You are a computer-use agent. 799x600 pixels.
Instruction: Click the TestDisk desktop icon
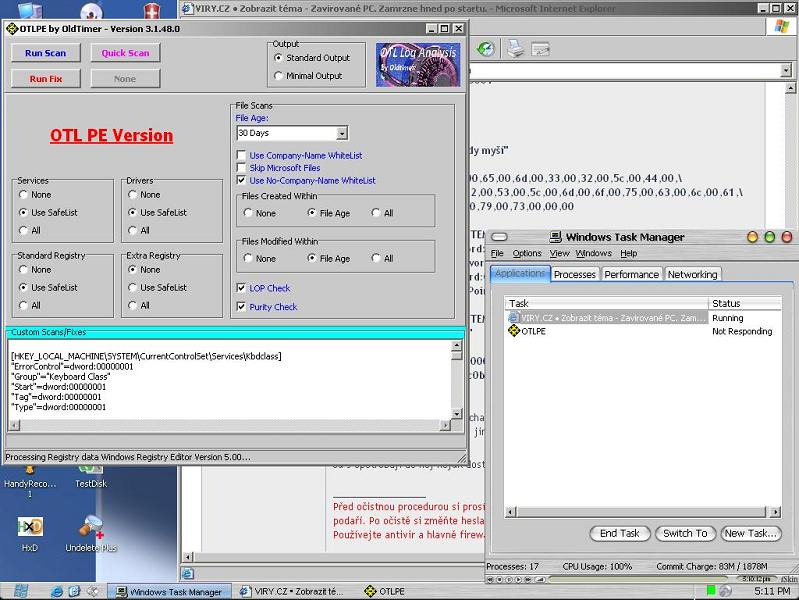(91, 477)
